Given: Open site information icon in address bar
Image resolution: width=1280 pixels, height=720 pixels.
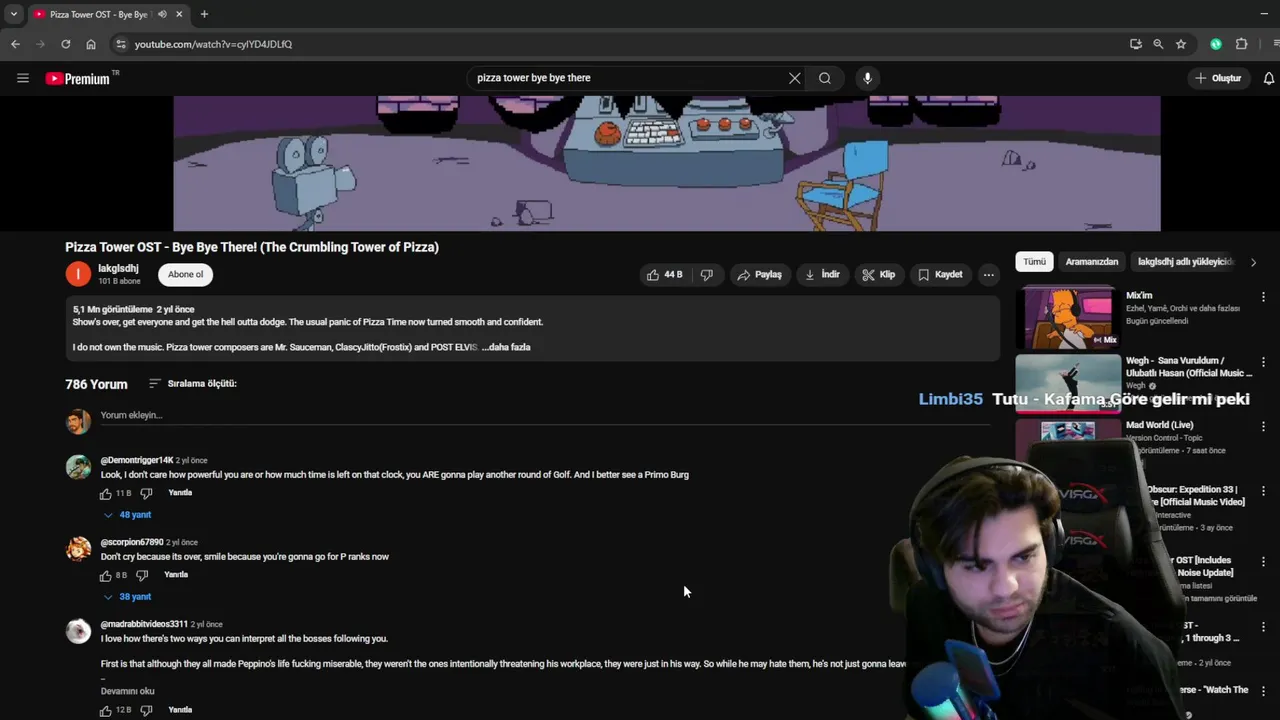Looking at the screenshot, I should (x=121, y=44).
